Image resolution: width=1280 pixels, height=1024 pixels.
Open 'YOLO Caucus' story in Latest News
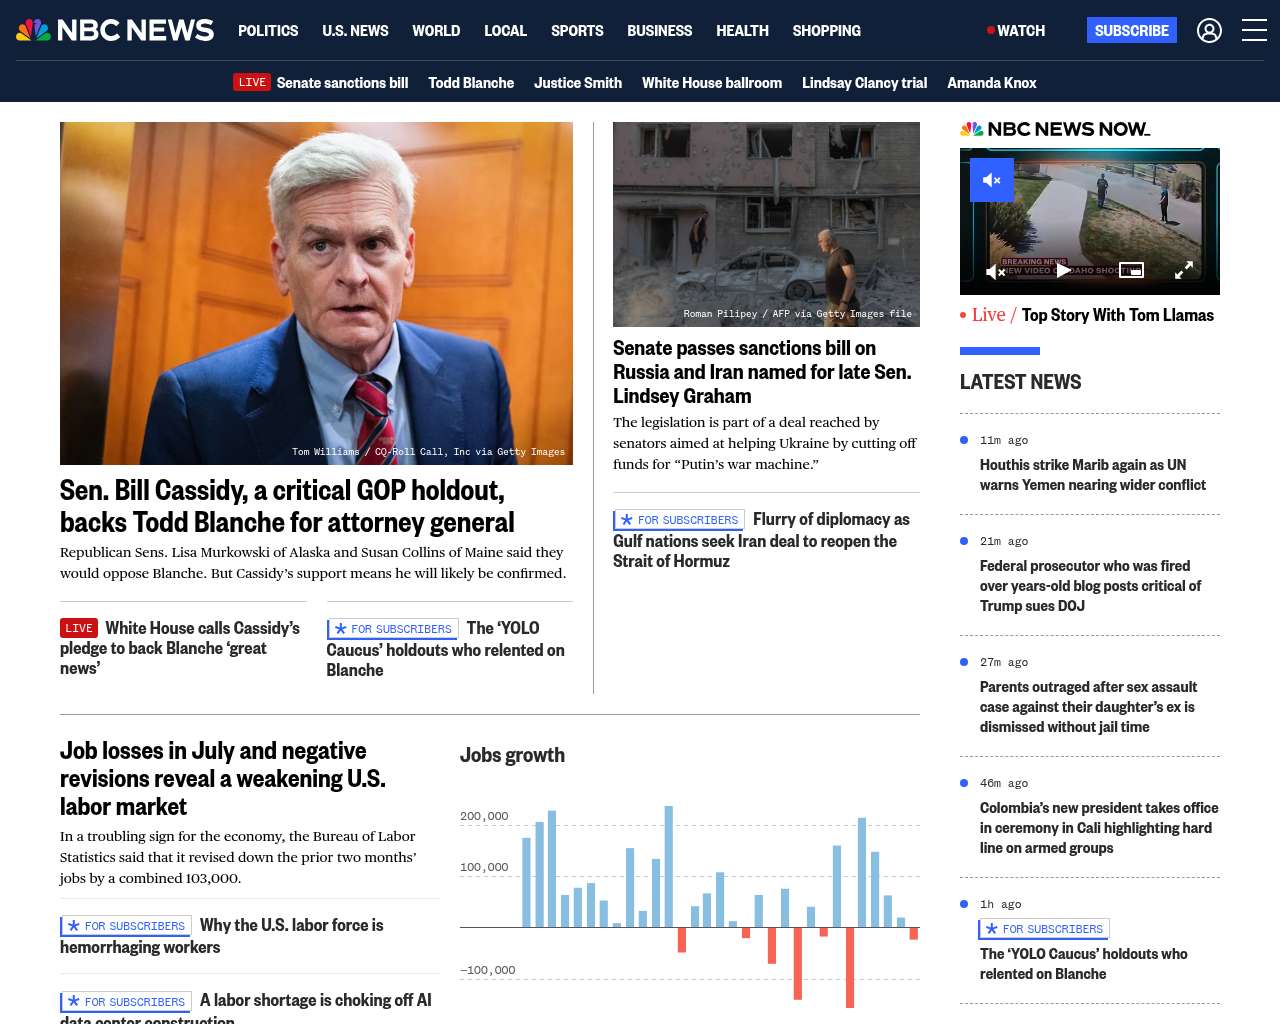tap(1084, 964)
